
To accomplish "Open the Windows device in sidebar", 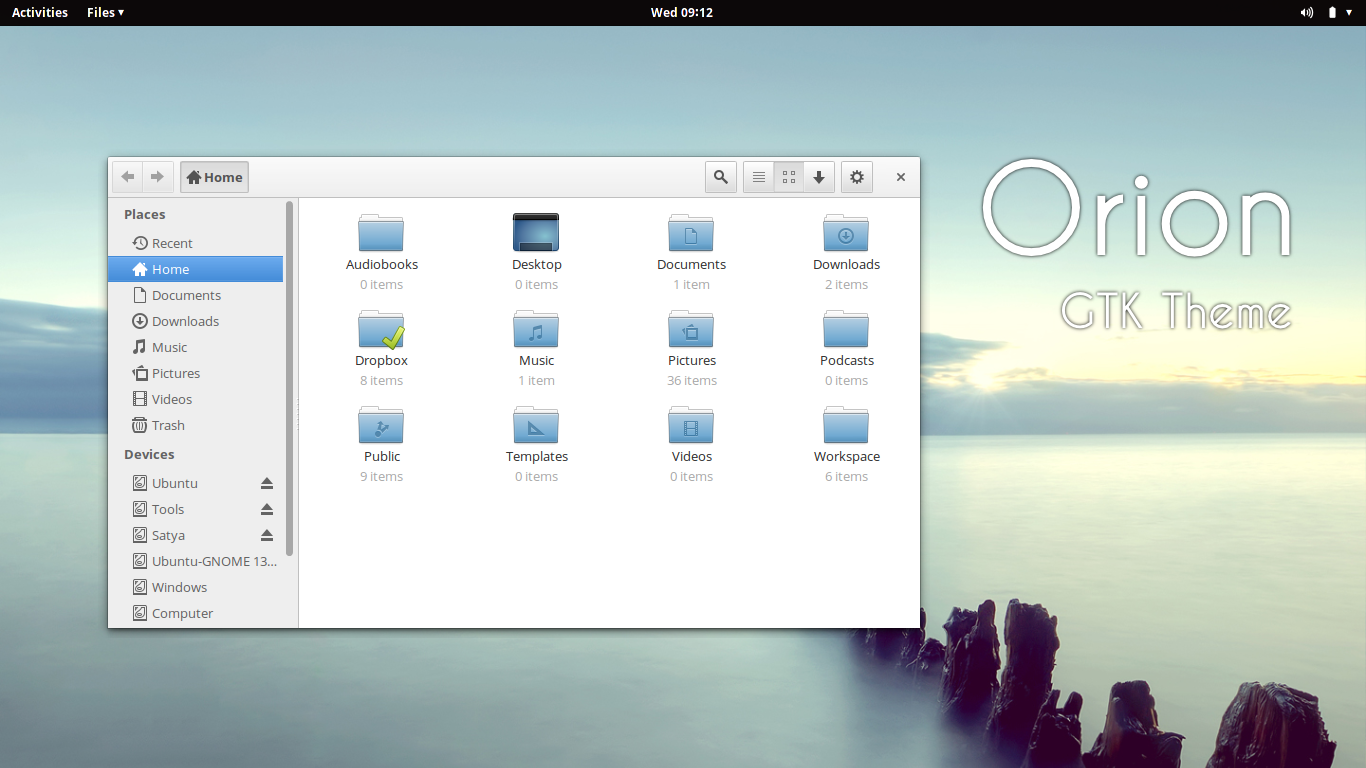I will [x=196, y=587].
